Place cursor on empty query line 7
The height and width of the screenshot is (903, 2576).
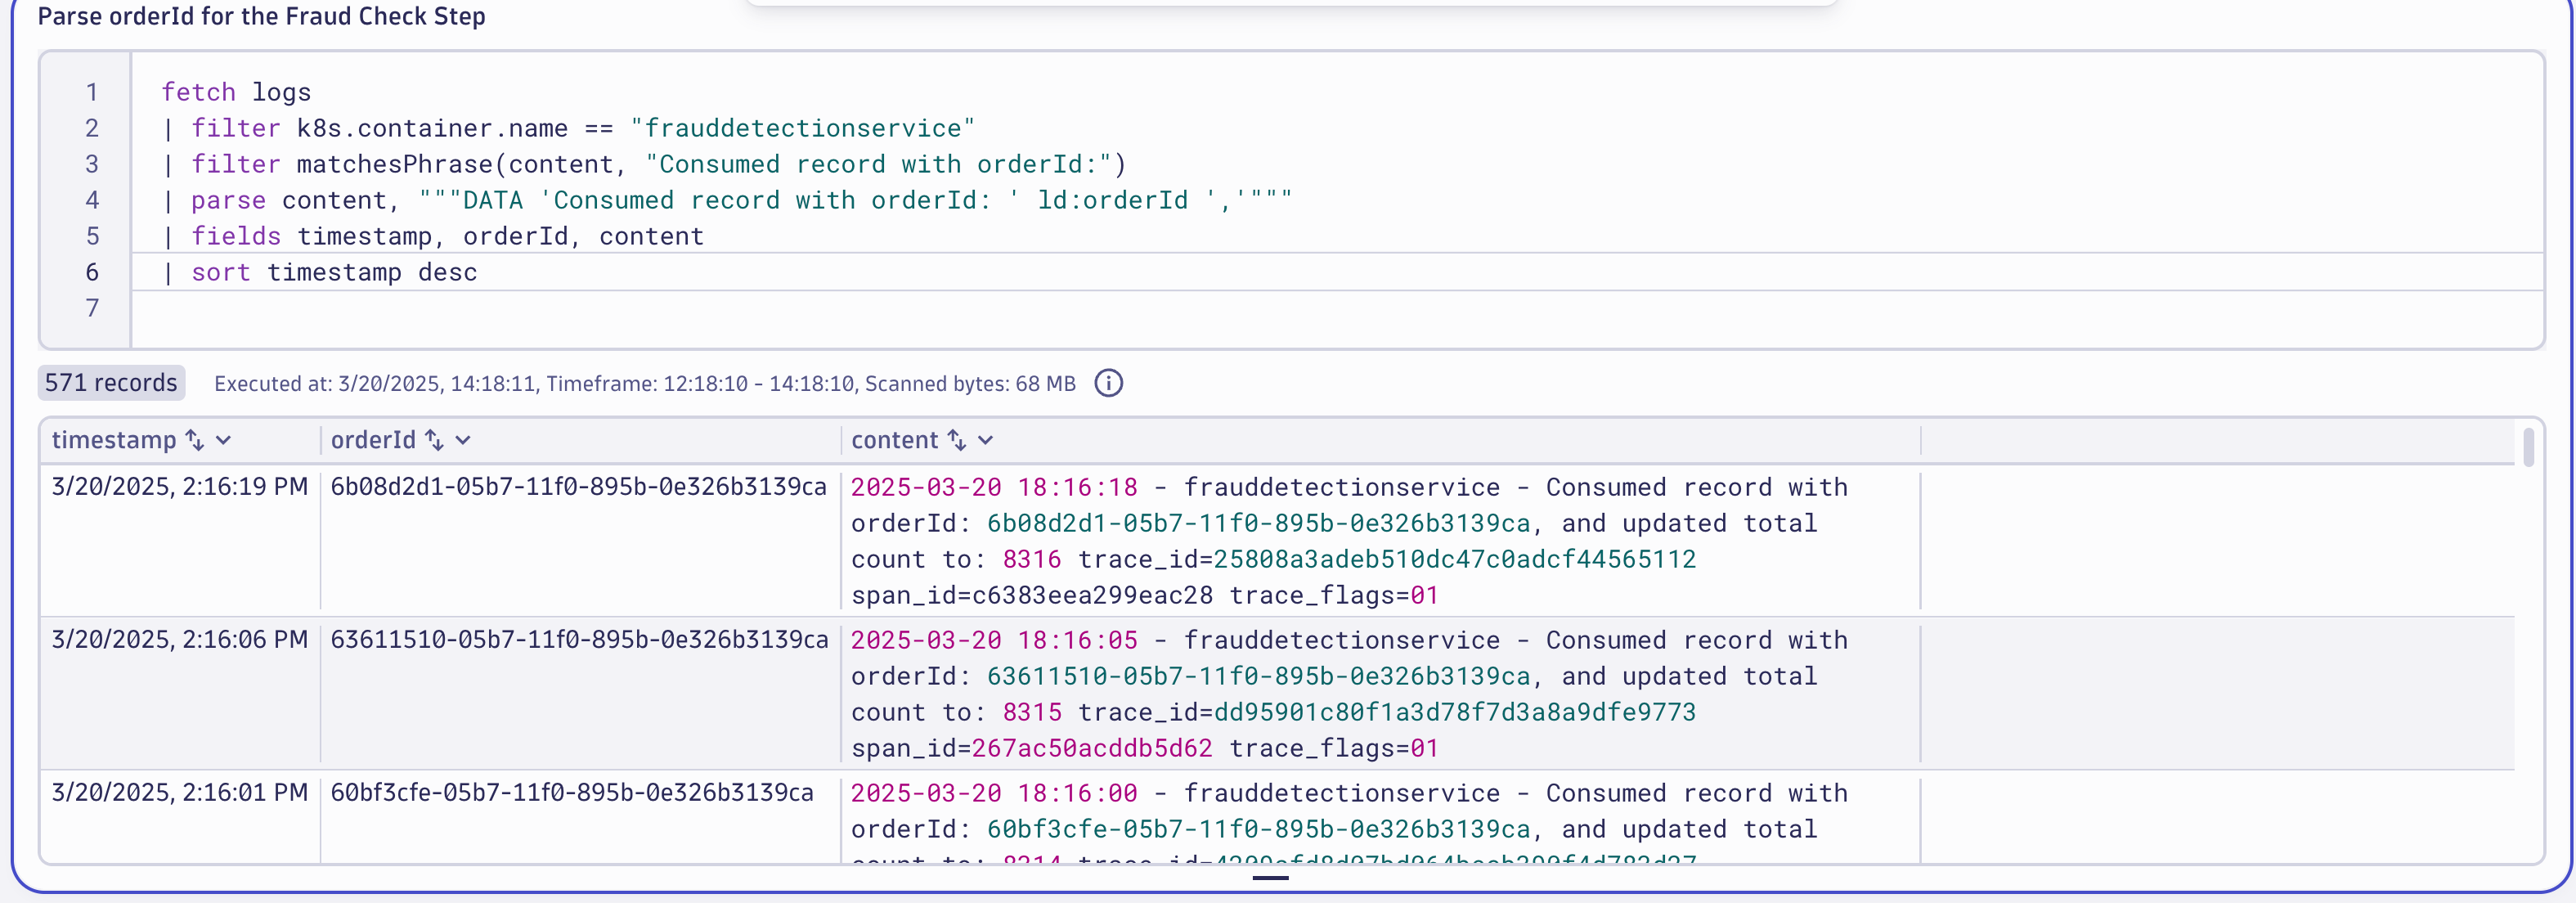pos(1337,308)
